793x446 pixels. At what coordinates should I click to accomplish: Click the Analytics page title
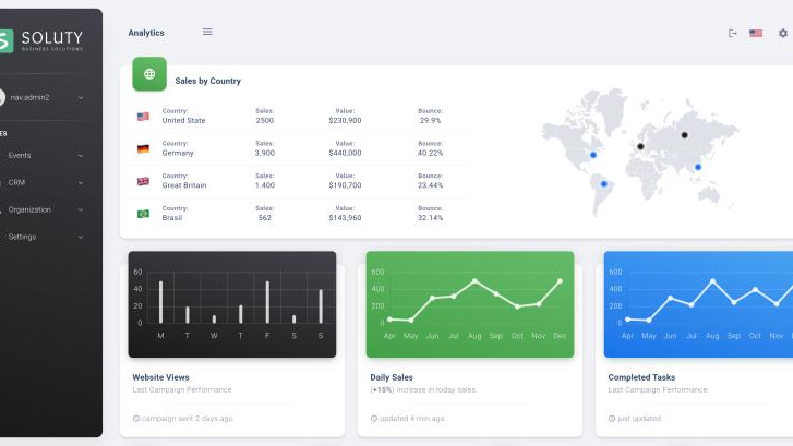click(146, 32)
